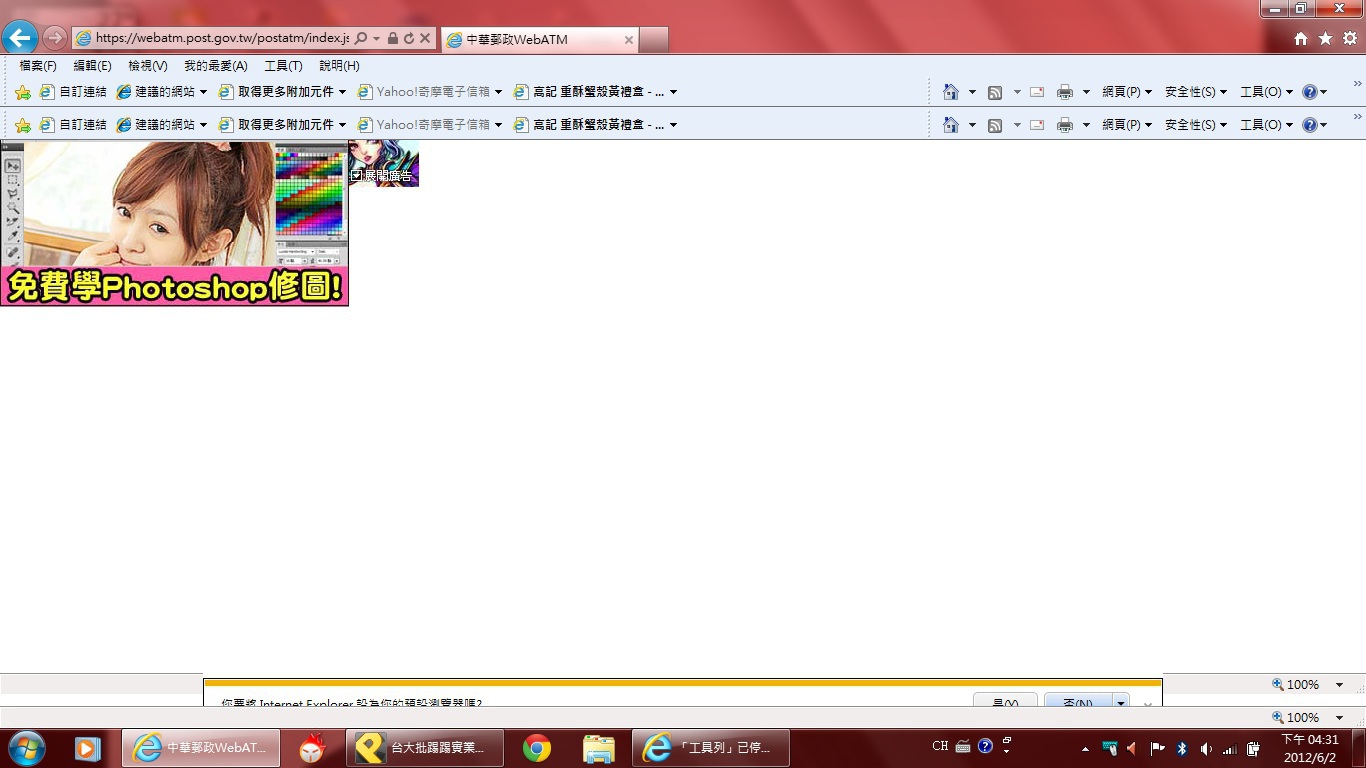The width and height of the screenshot is (1366, 768).
Task: Launch Windows Media Player from the taskbar
Action: (88, 748)
